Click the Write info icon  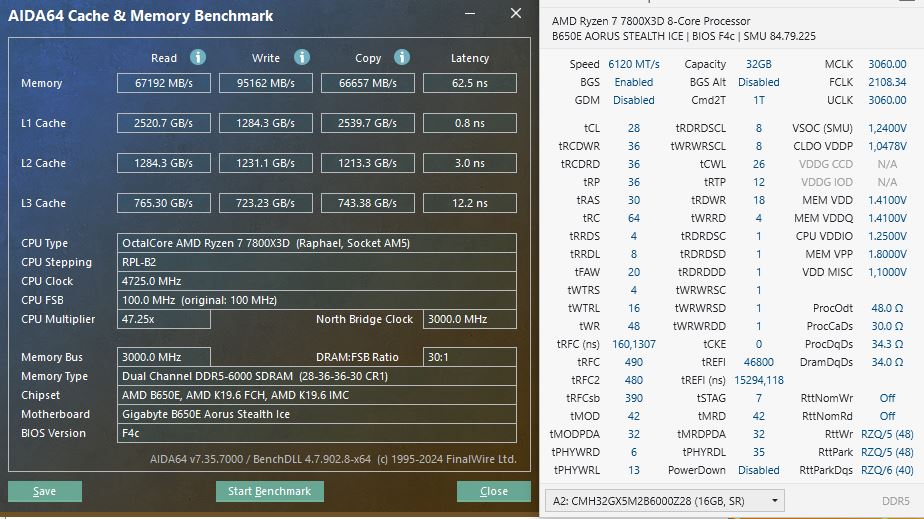[302, 57]
